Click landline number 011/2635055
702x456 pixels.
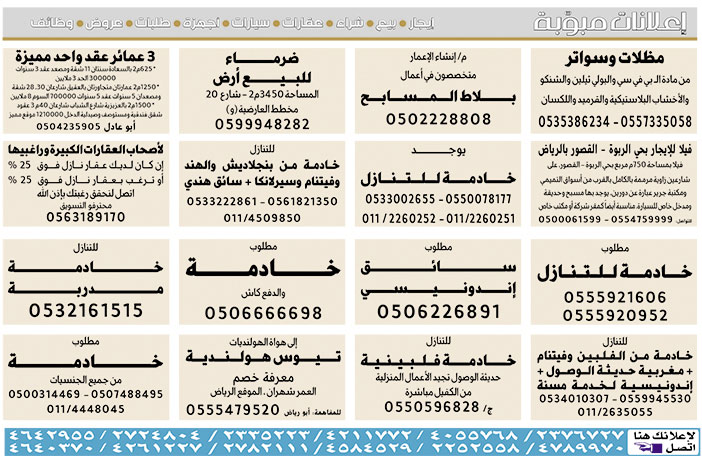pyautogui.click(x=615, y=412)
